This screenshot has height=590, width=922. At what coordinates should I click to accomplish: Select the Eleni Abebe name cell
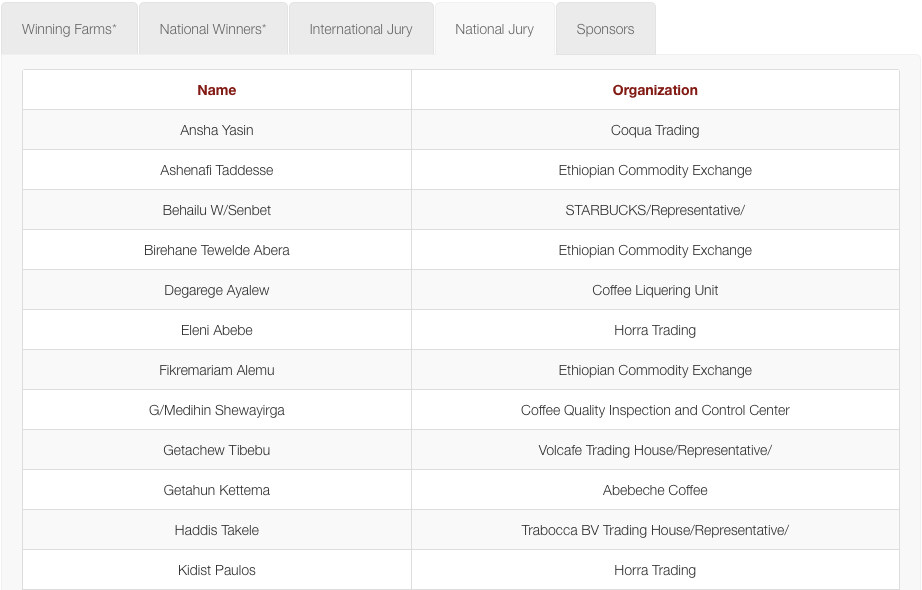click(x=217, y=330)
